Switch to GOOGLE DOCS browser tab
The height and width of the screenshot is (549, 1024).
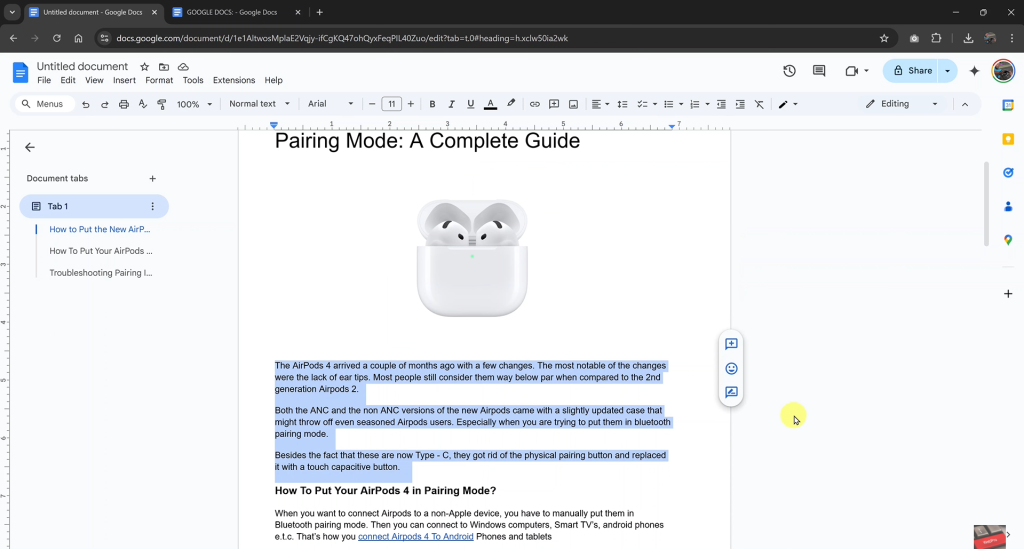coord(232,12)
